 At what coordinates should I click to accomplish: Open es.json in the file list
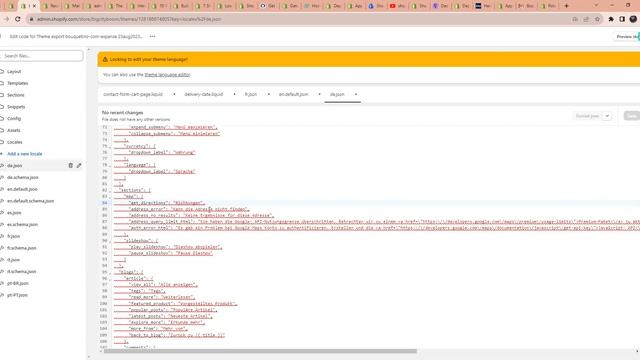tap(14, 213)
